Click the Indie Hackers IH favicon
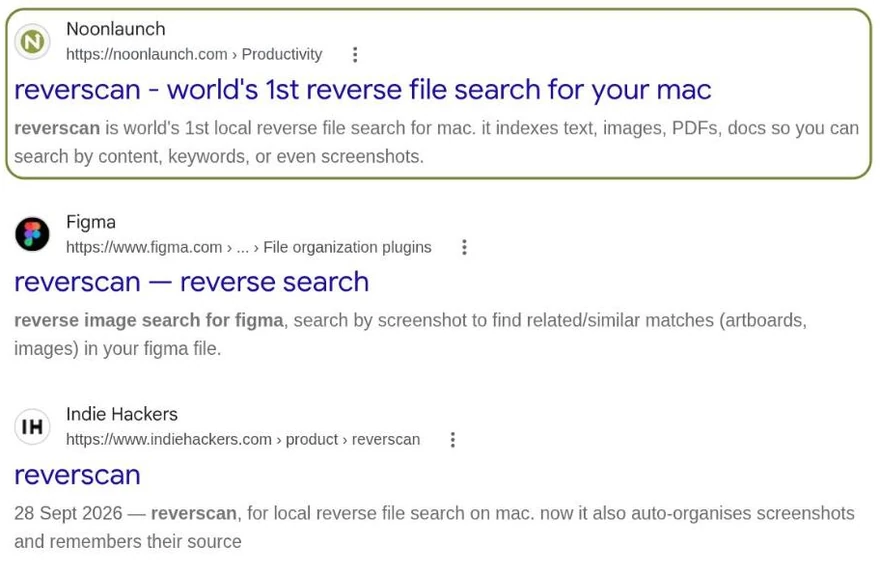Image resolution: width=880 pixels, height=573 pixels. coord(32,427)
